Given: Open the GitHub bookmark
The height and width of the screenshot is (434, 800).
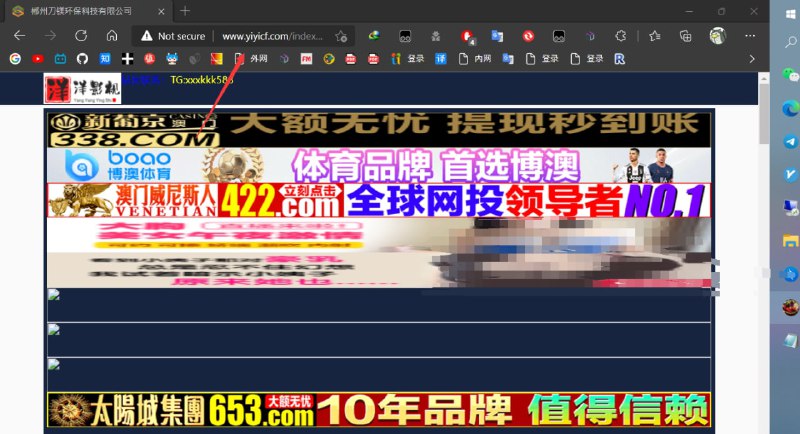Looking at the screenshot, I should (x=82, y=59).
